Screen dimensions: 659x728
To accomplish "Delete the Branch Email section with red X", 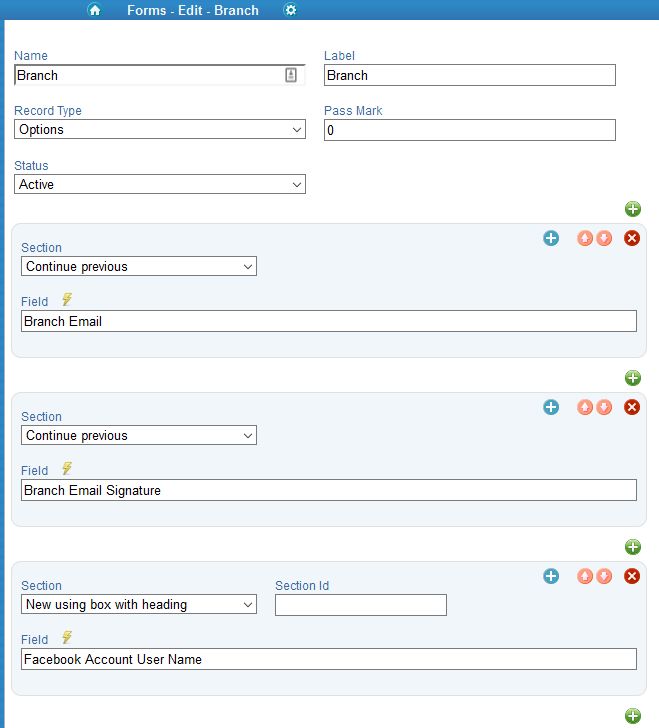I will (x=631, y=238).
